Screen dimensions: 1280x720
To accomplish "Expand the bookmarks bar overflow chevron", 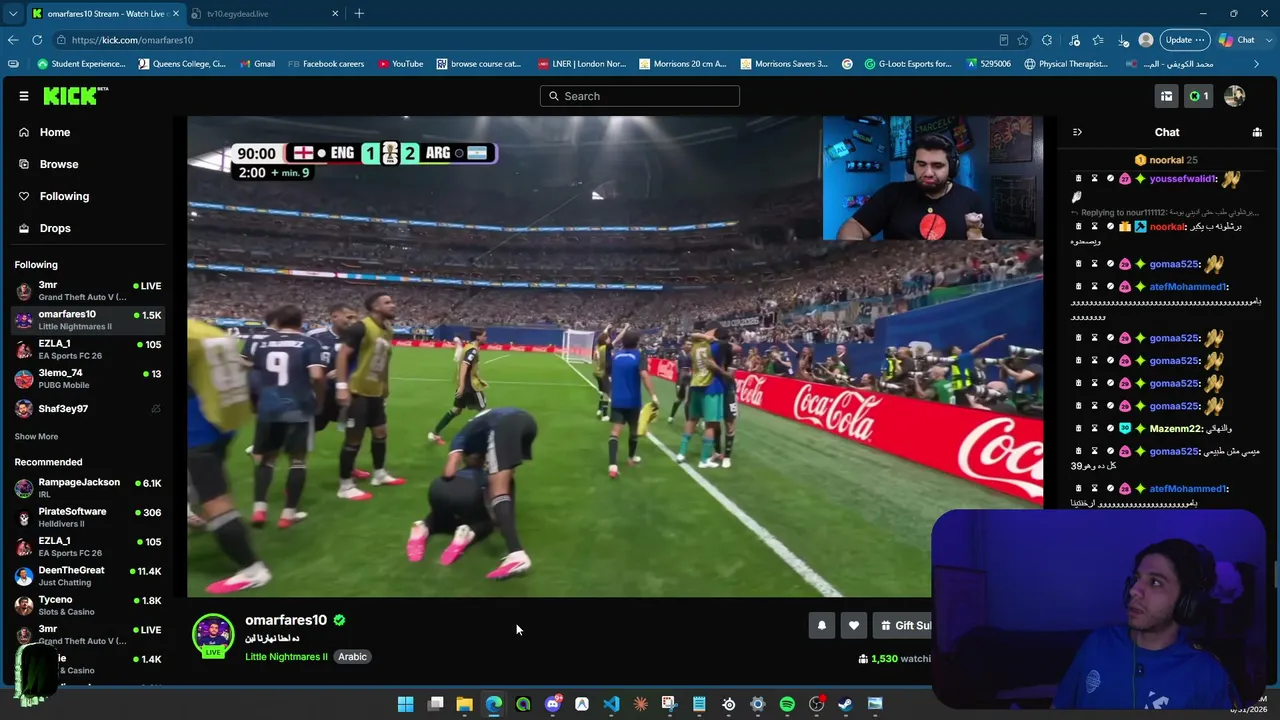I will (1257, 64).
